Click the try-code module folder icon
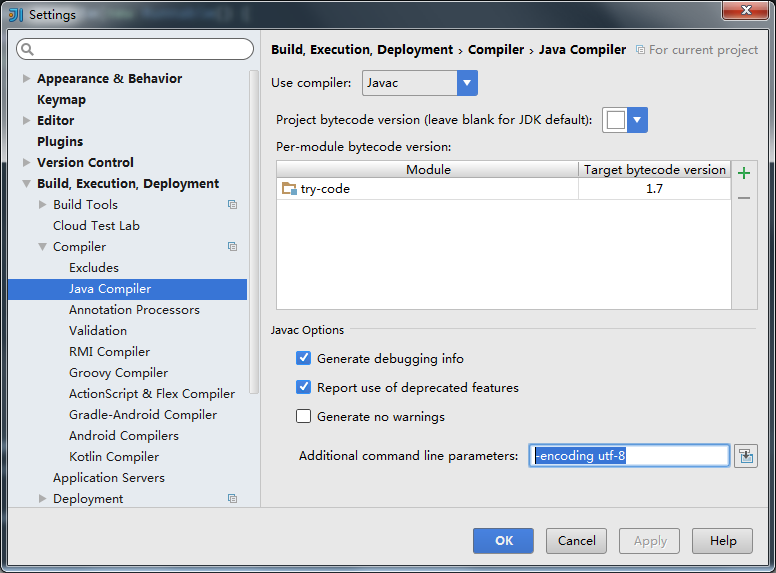 coord(289,189)
